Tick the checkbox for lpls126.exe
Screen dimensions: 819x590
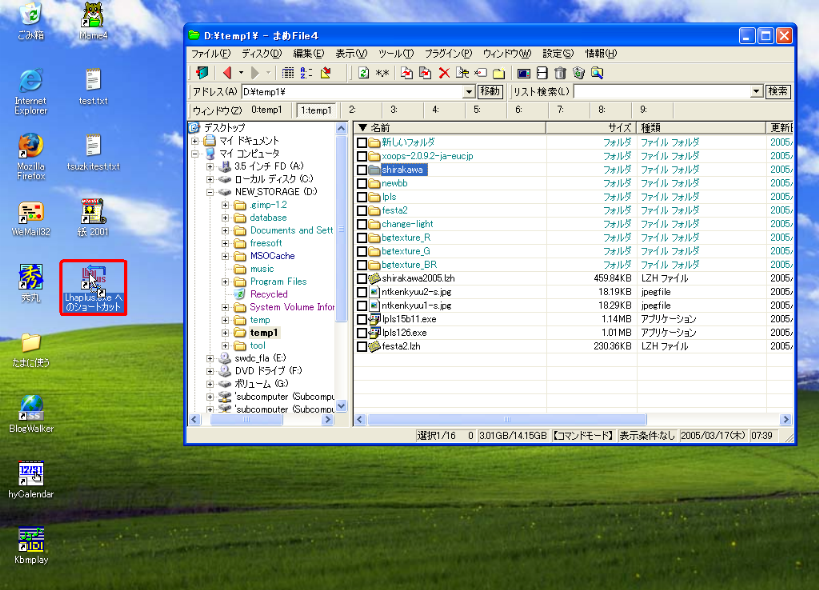(362, 333)
